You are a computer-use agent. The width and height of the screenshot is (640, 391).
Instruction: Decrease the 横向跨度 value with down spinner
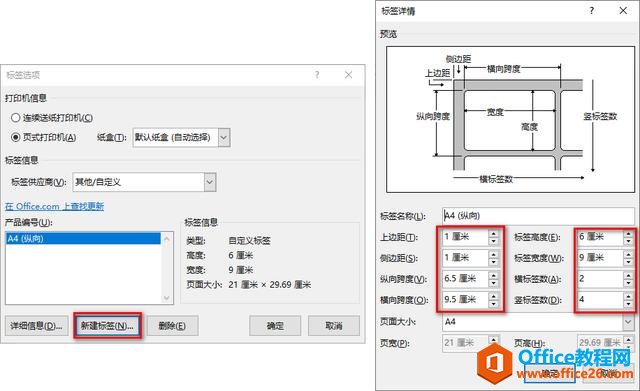pyautogui.click(x=494, y=304)
